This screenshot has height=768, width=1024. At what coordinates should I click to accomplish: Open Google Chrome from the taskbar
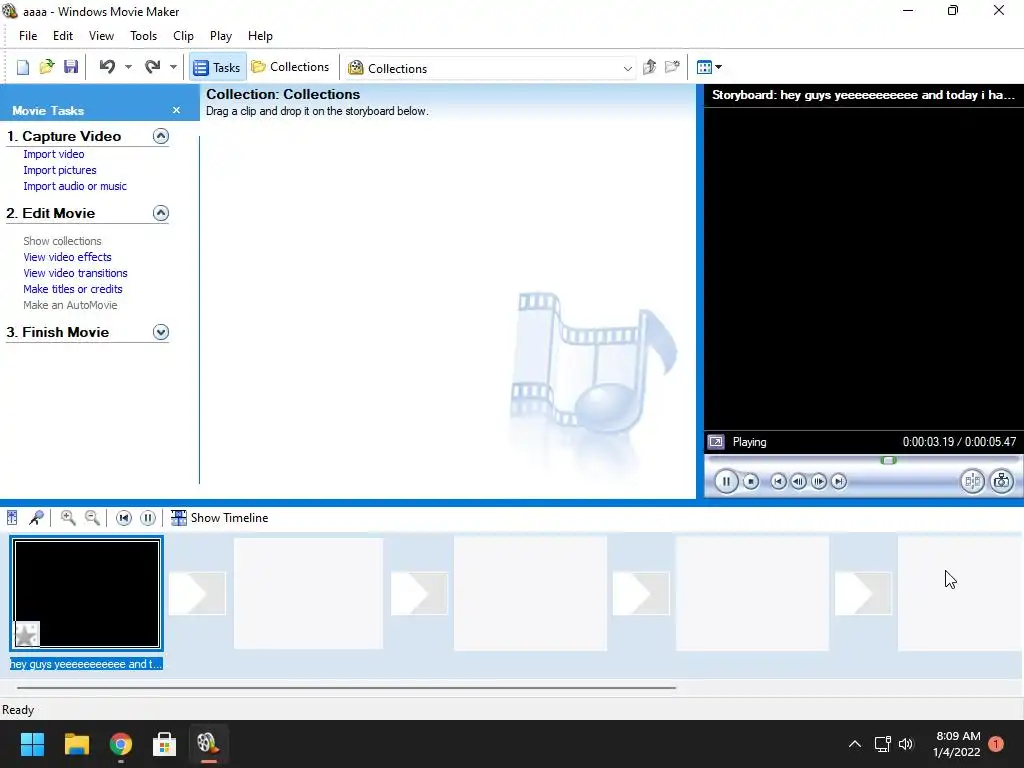(x=121, y=744)
